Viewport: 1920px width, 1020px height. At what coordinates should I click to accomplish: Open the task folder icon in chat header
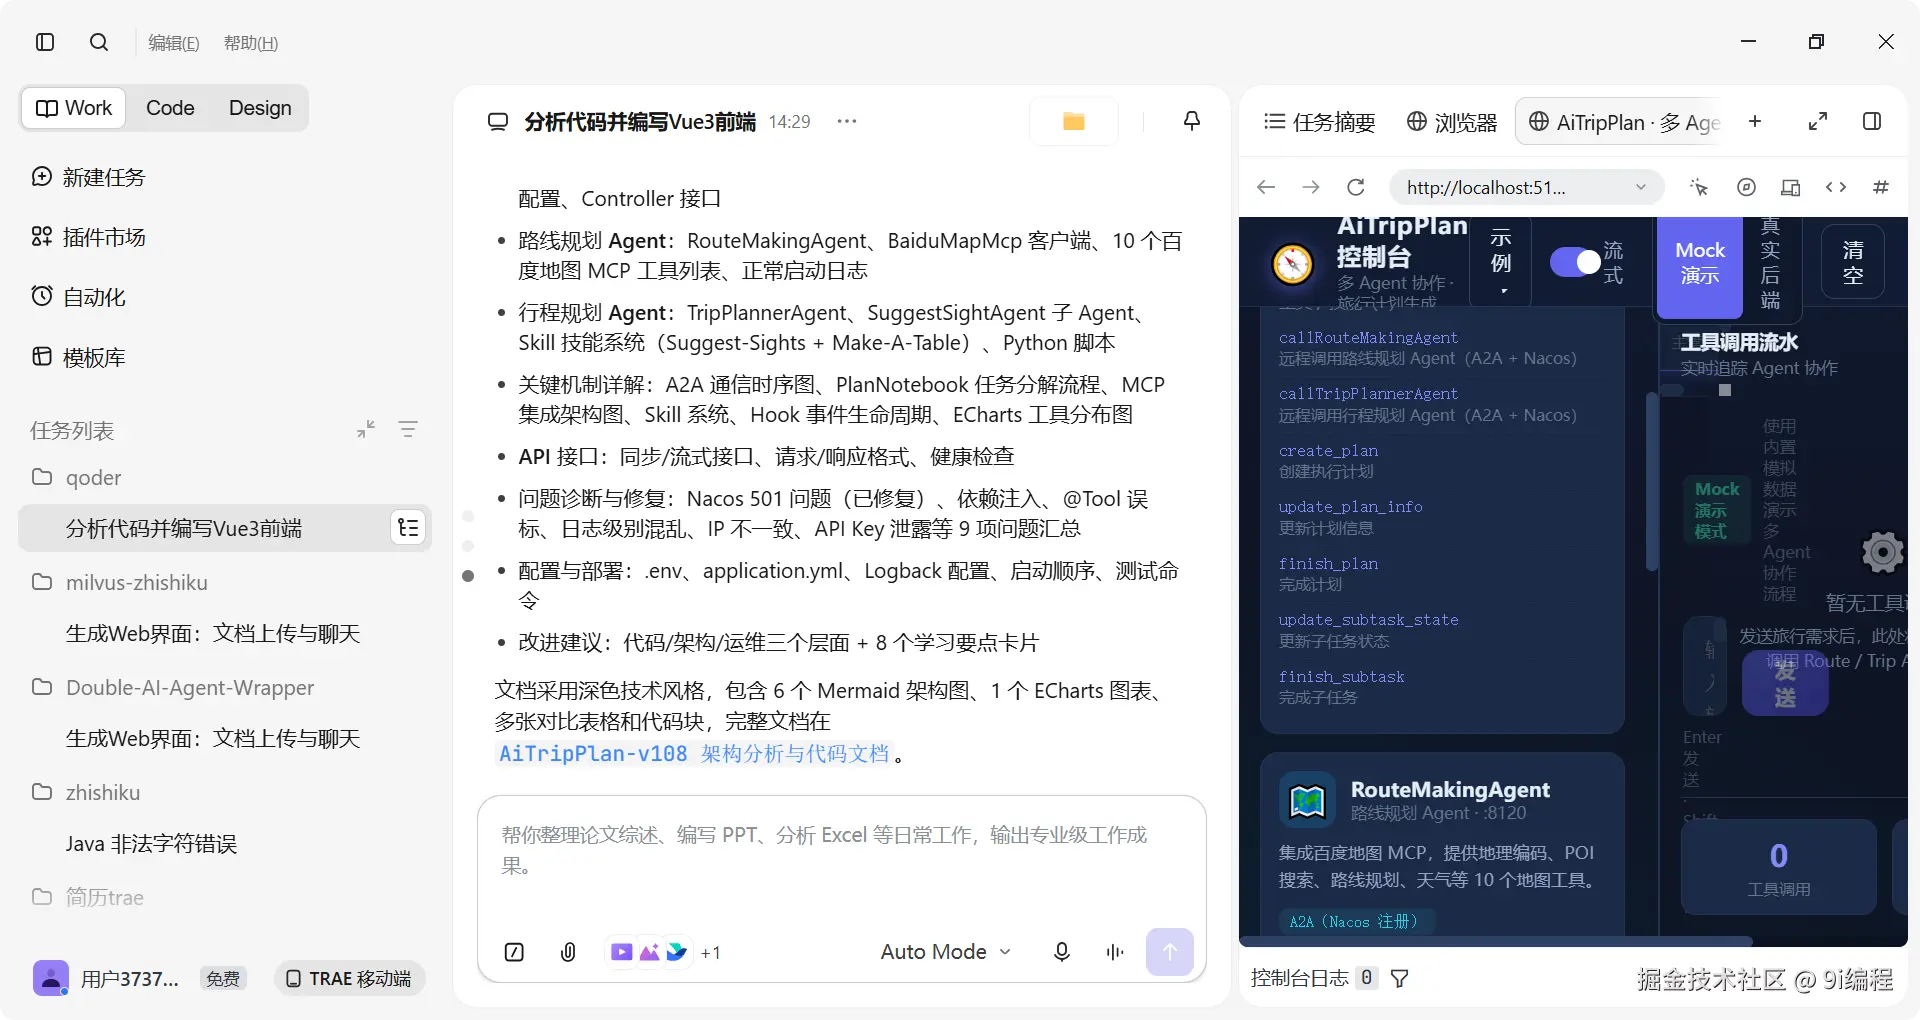click(x=1074, y=121)
